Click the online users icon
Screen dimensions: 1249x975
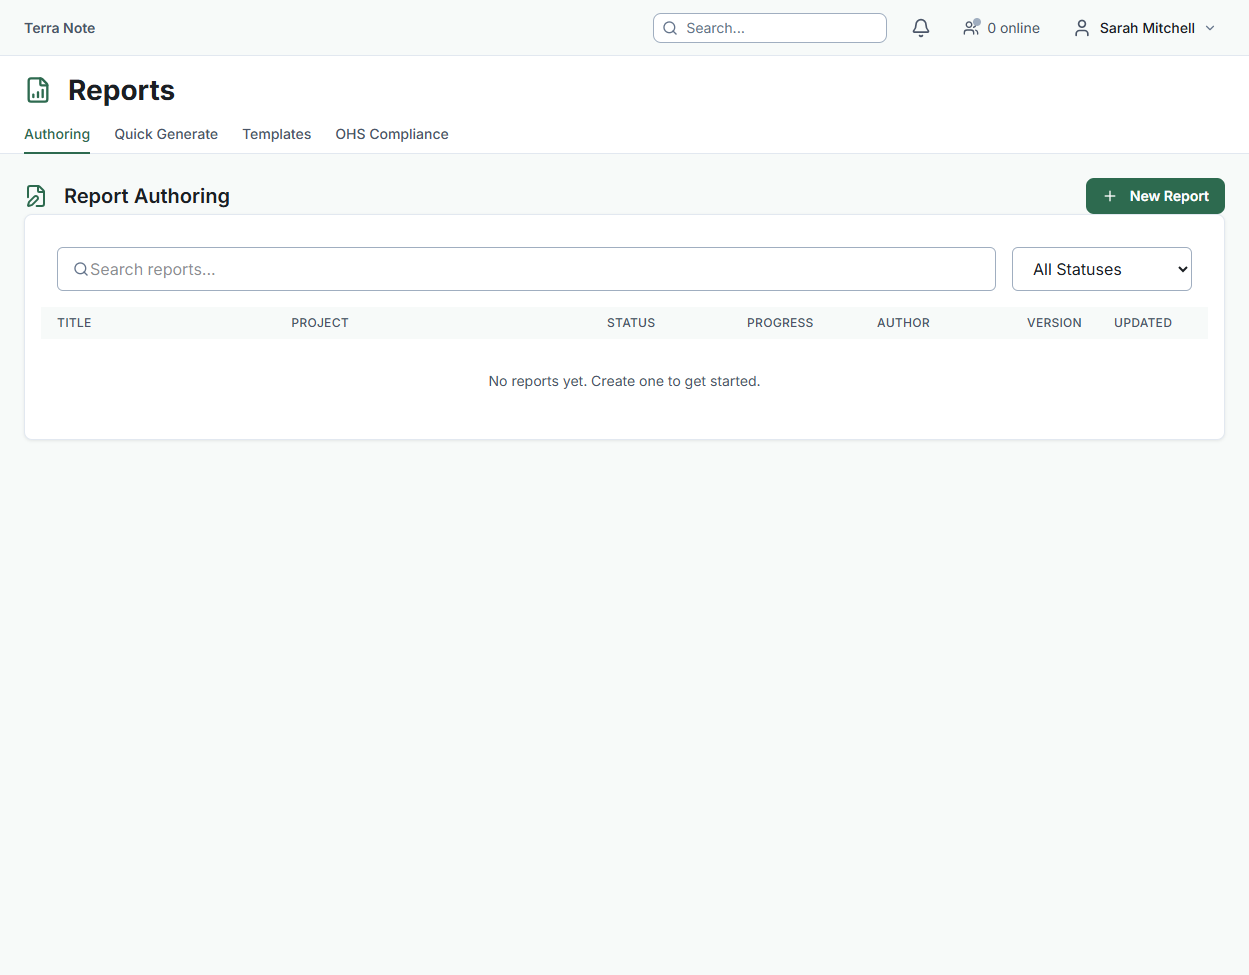971,28
